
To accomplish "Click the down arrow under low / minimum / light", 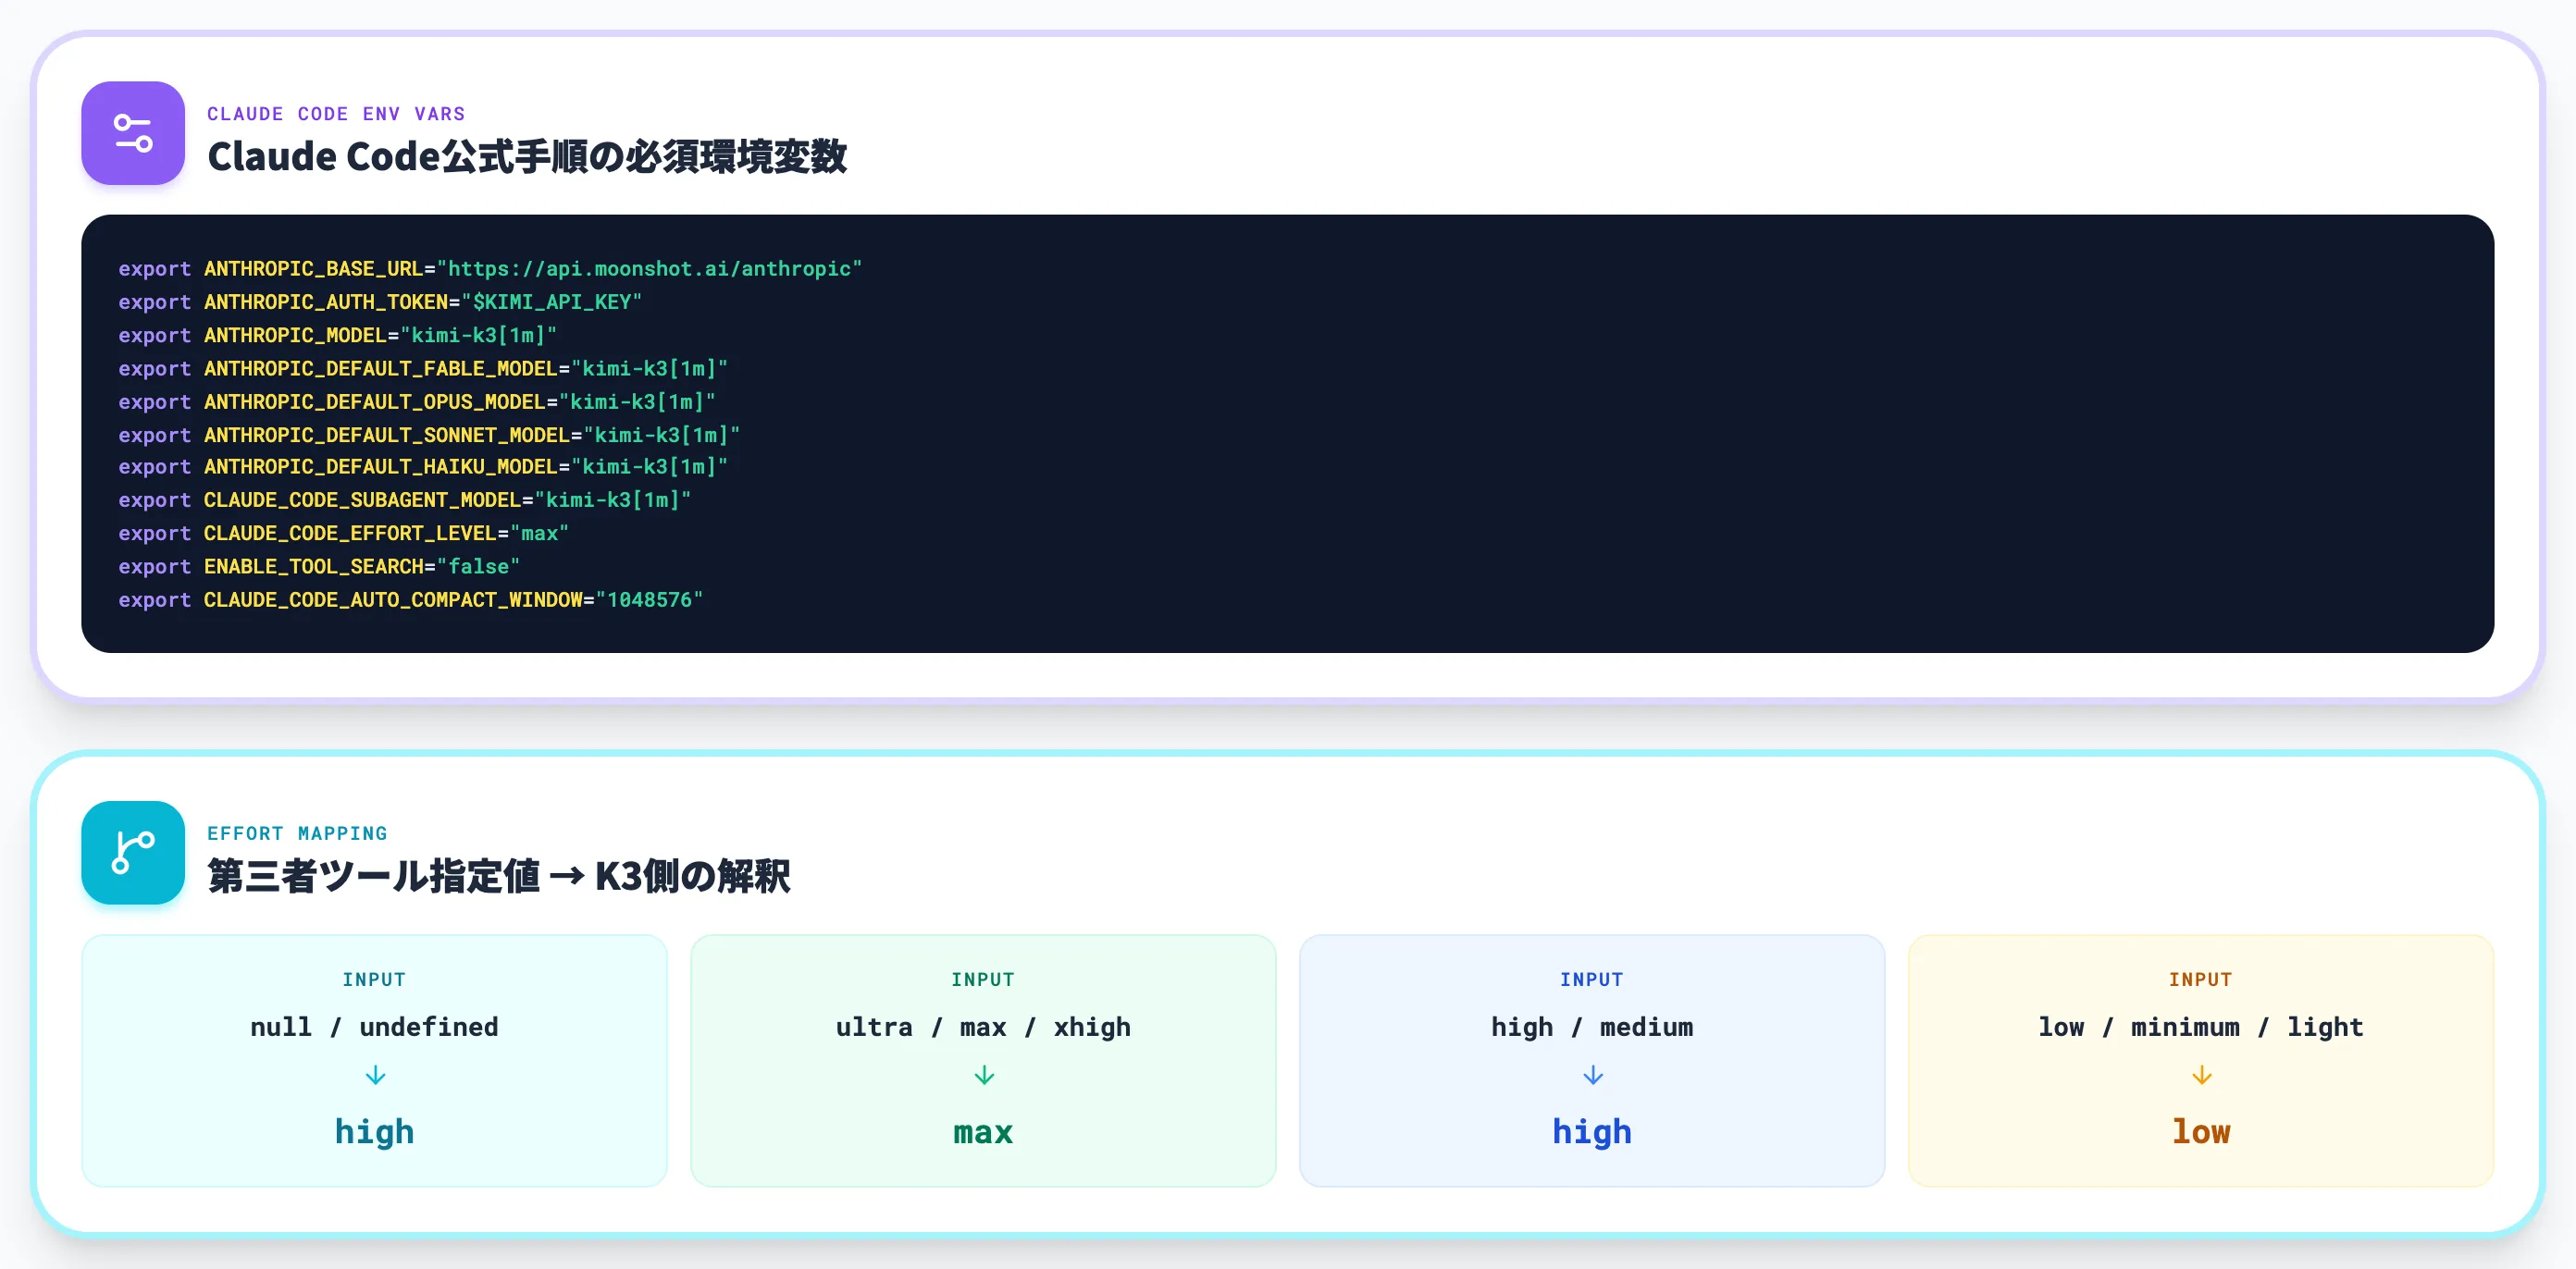I will click(x=2202, y=1076).
